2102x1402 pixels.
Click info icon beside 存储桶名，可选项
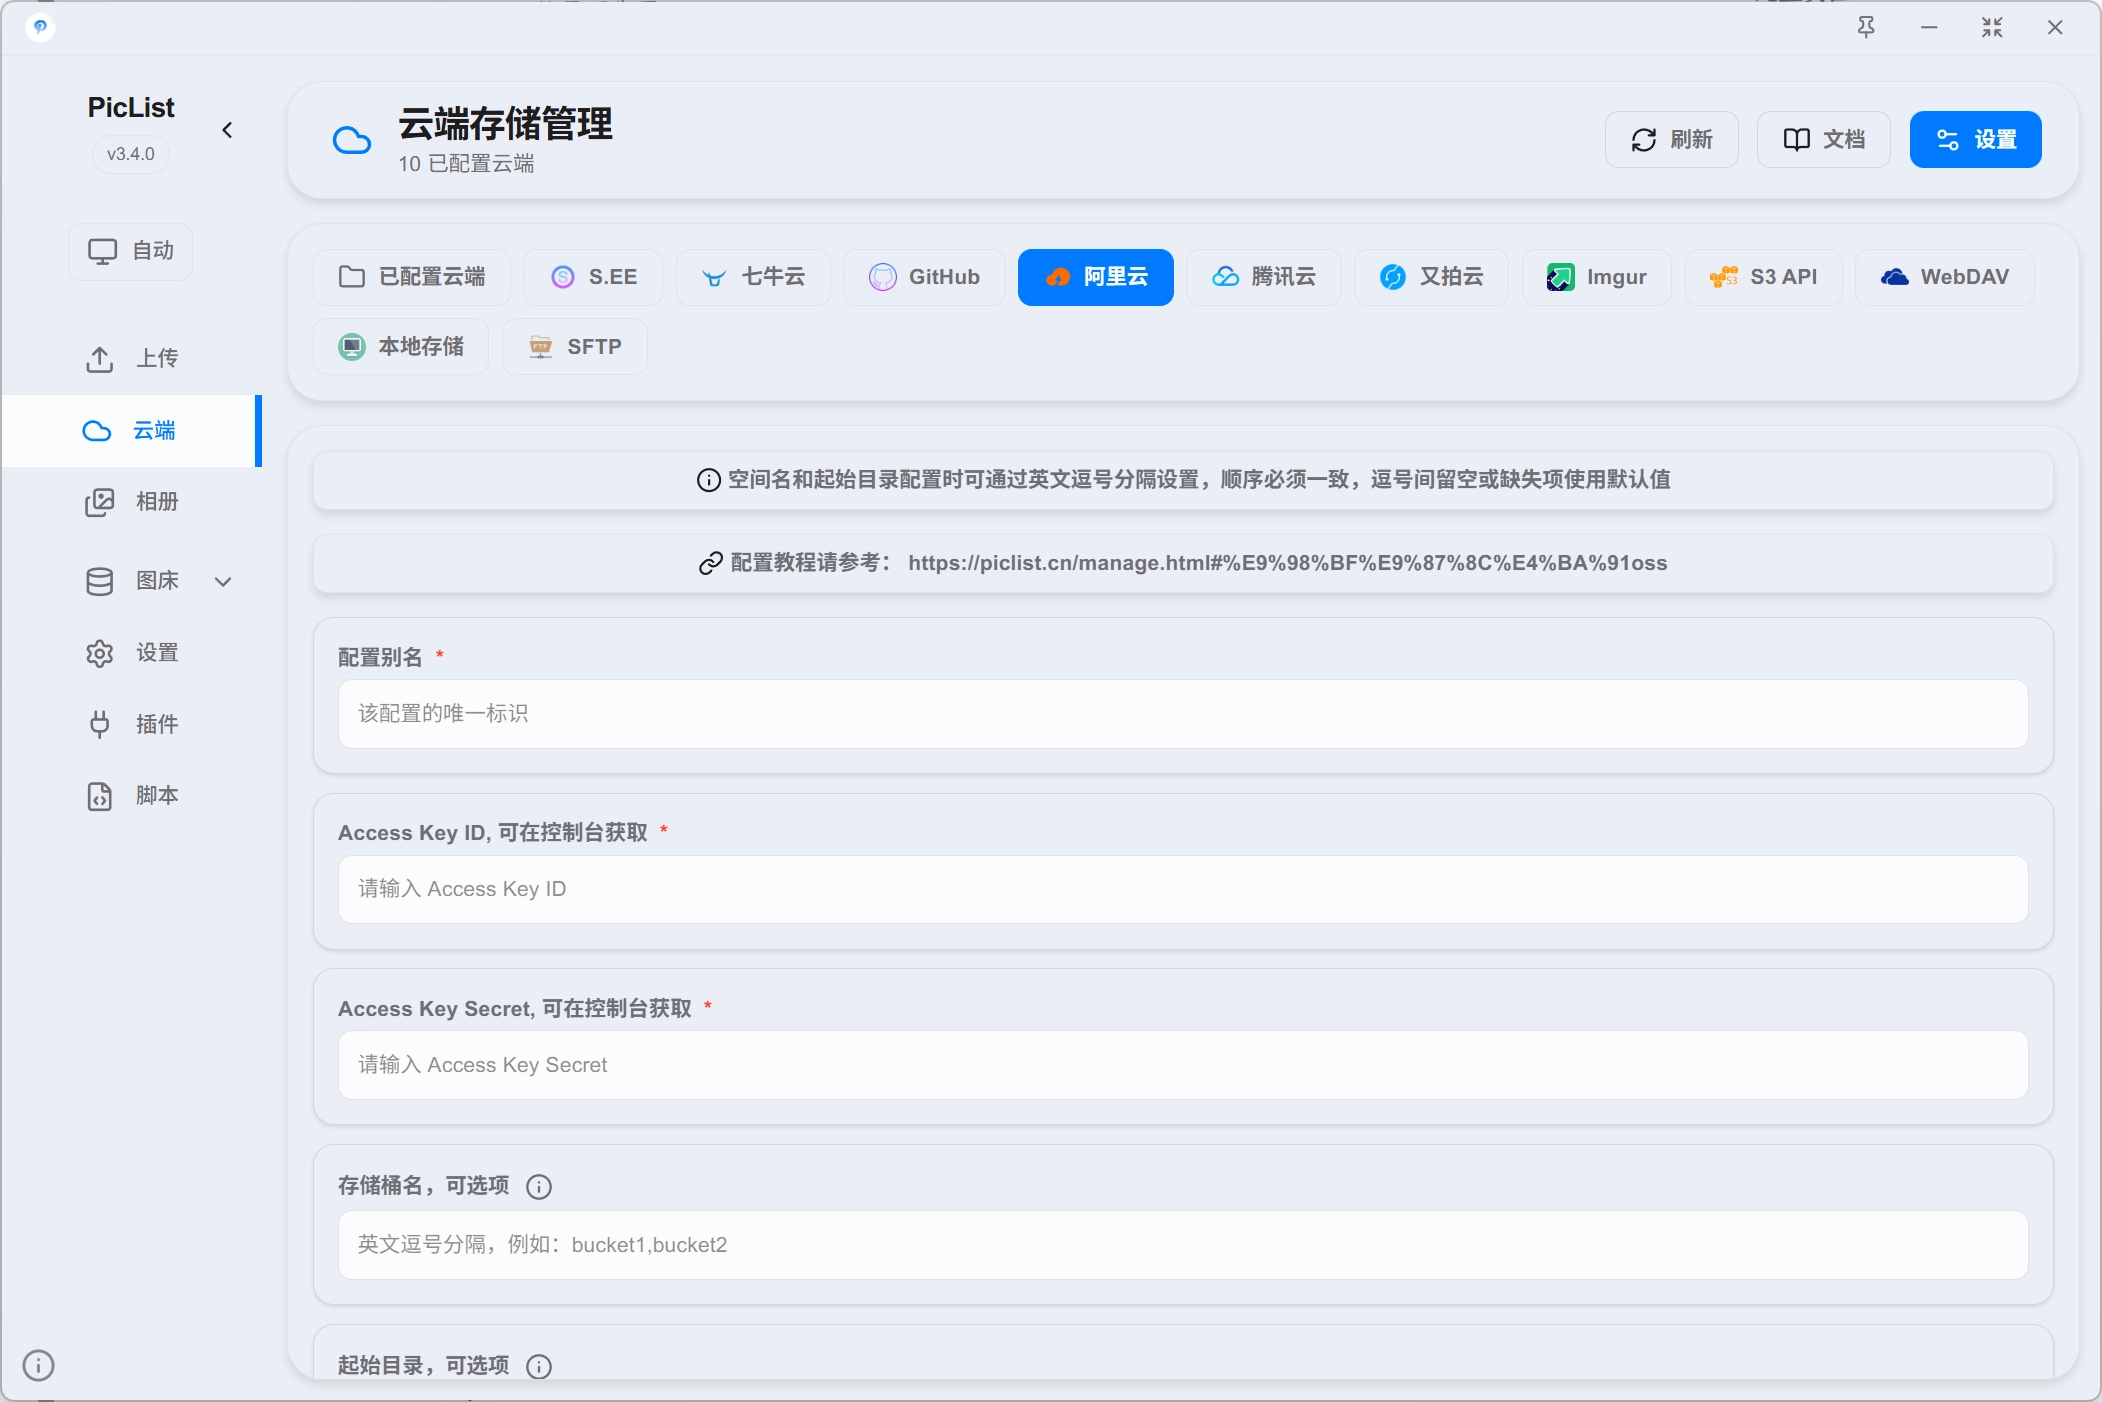539,1187
